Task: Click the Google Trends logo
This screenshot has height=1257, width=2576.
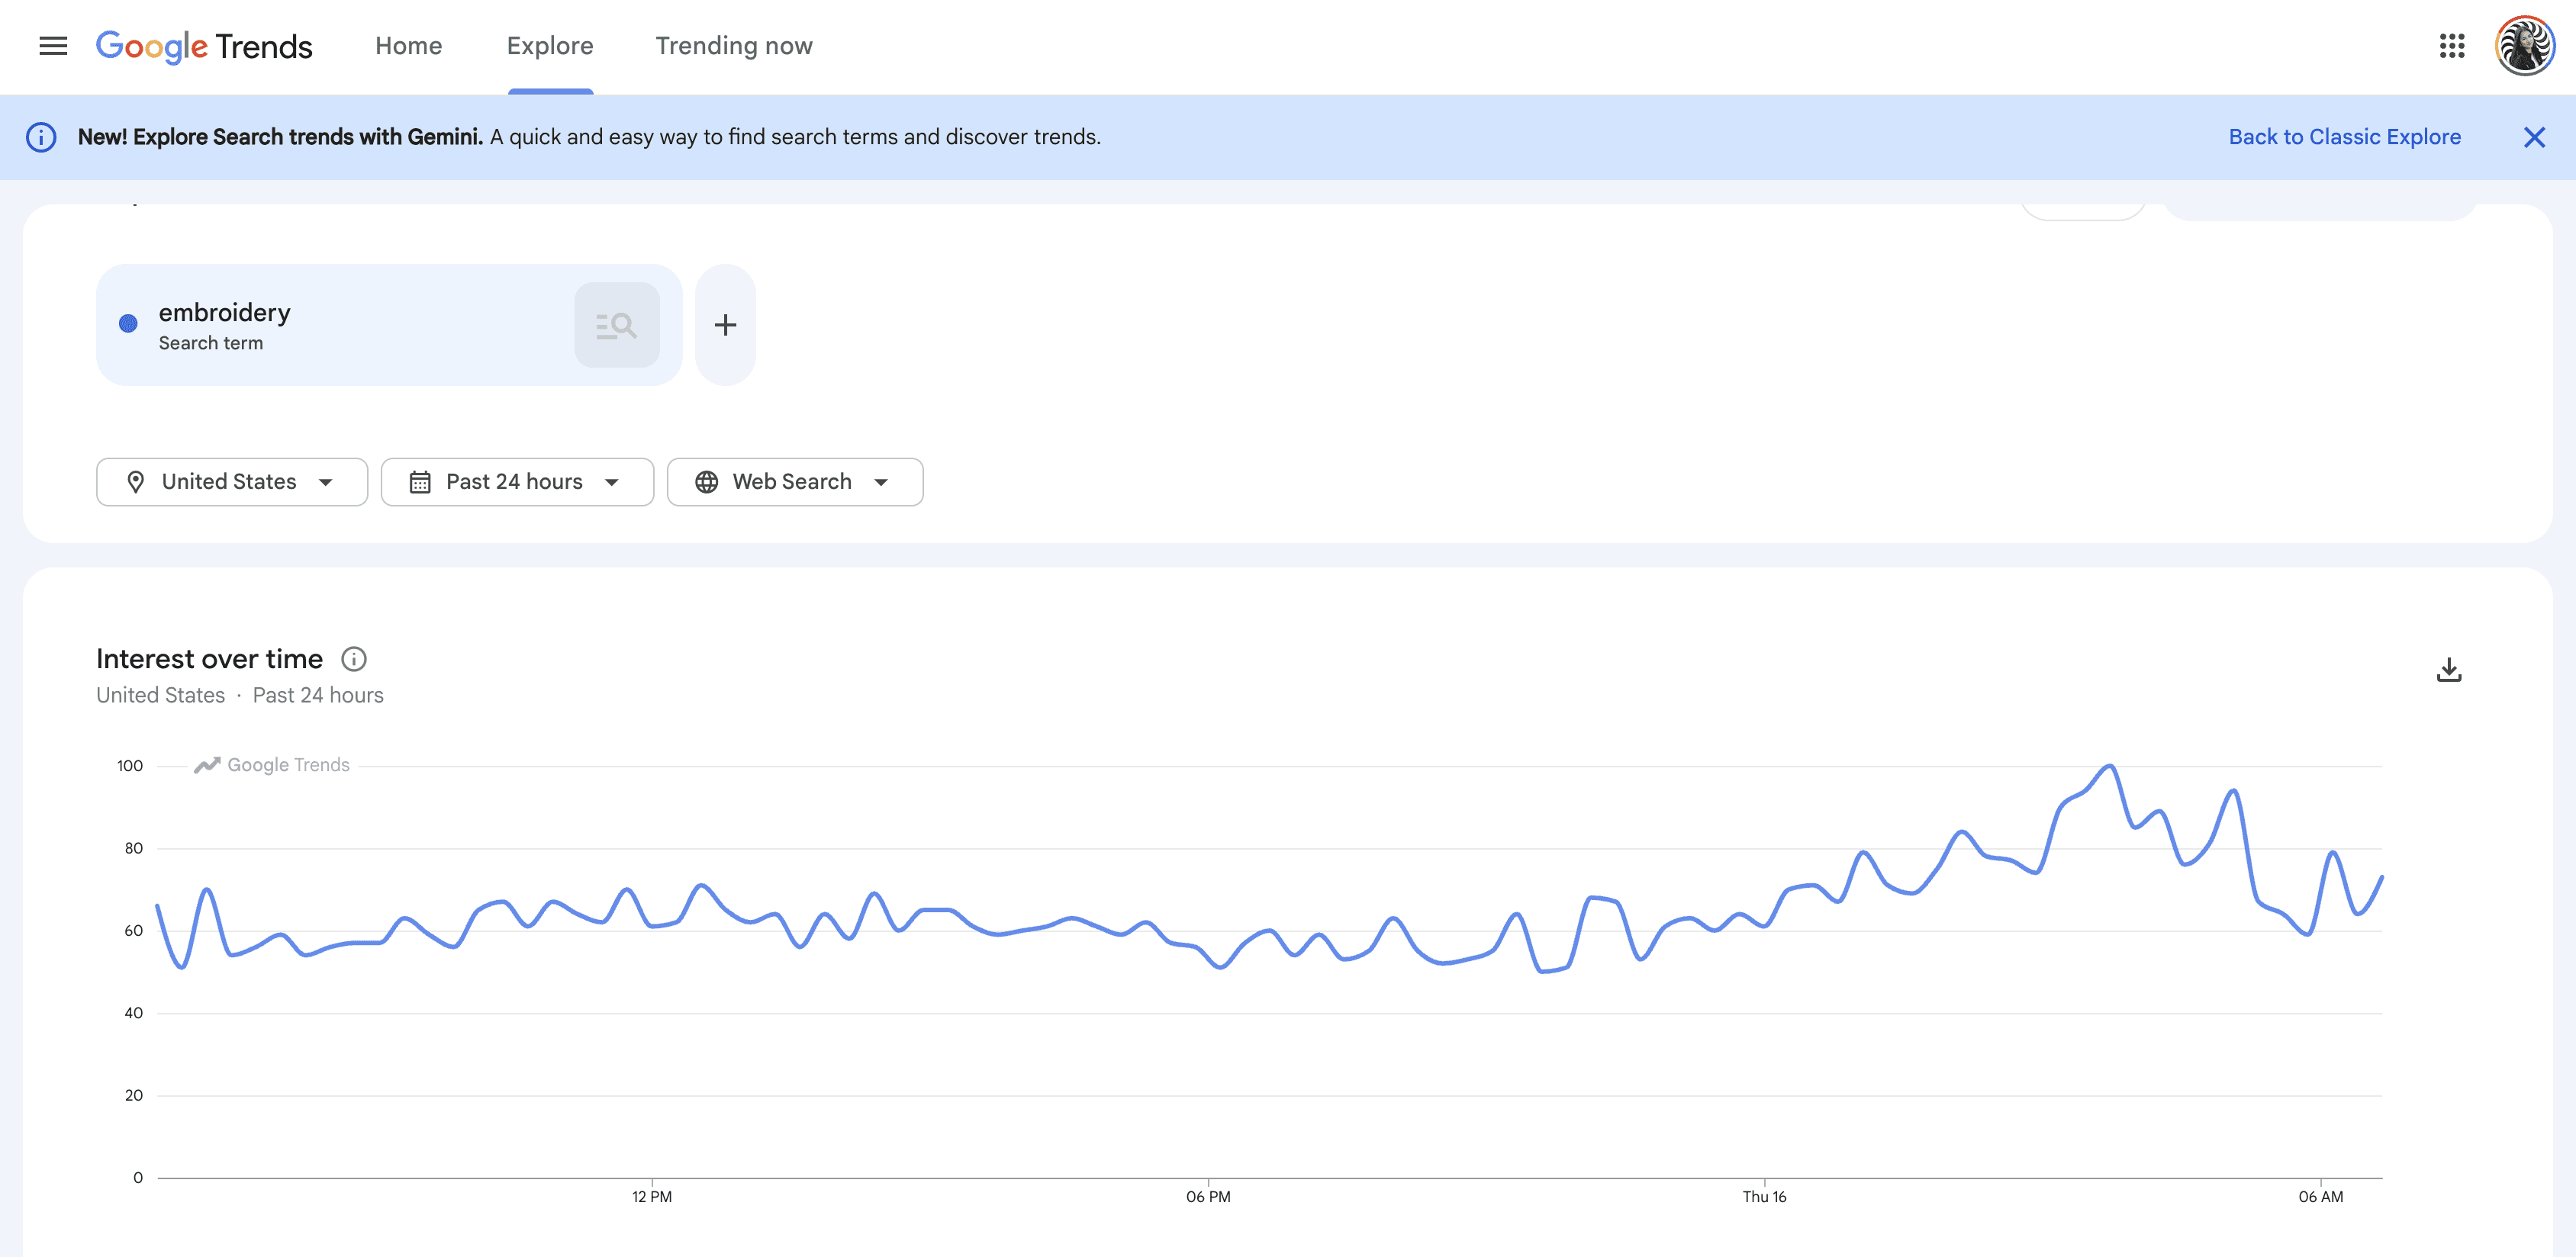Action: point(204,46)
